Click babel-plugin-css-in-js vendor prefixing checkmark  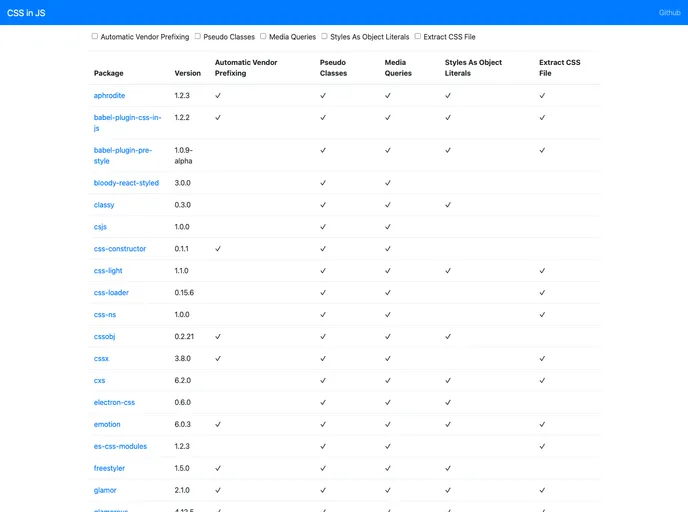pos(218,118)
